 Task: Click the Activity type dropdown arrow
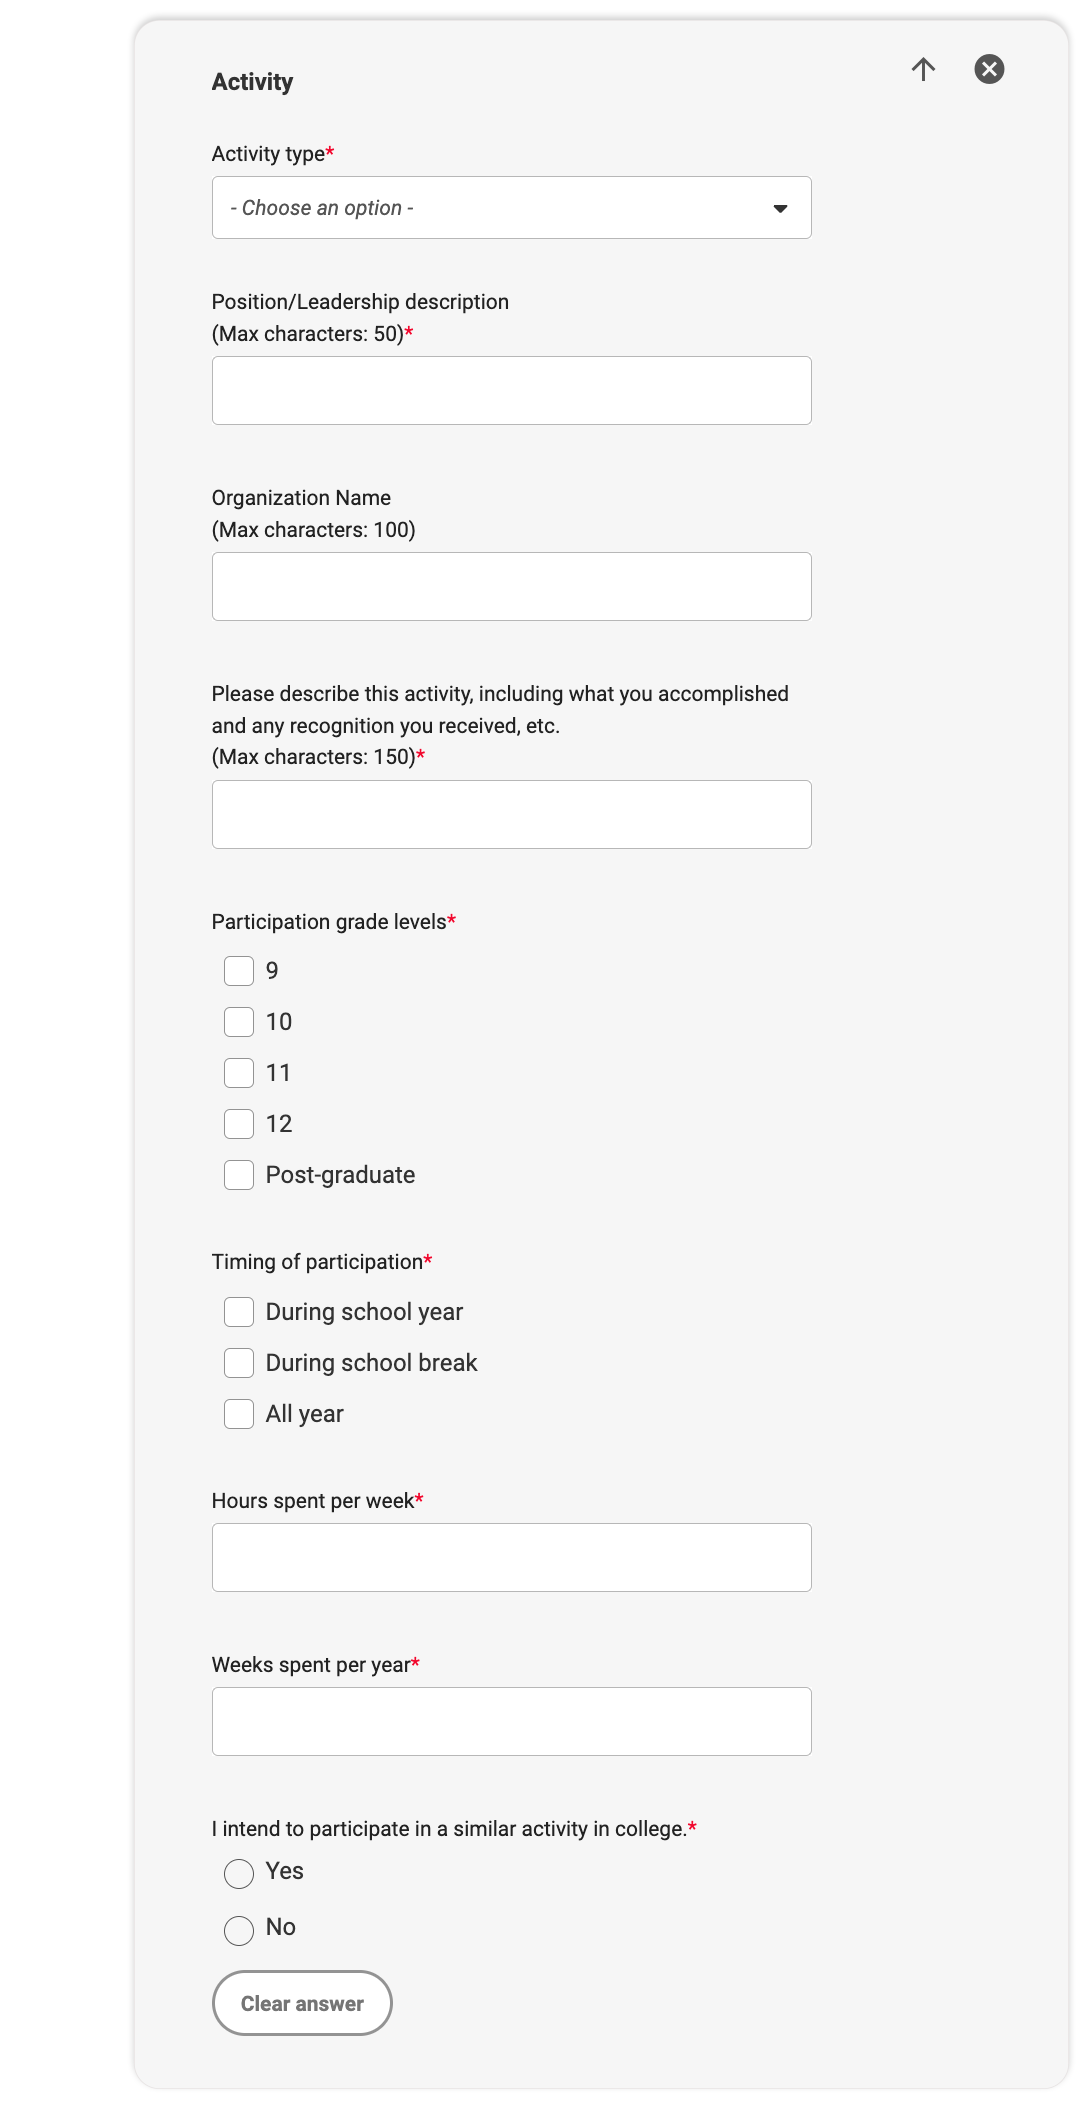pos(780,209)
